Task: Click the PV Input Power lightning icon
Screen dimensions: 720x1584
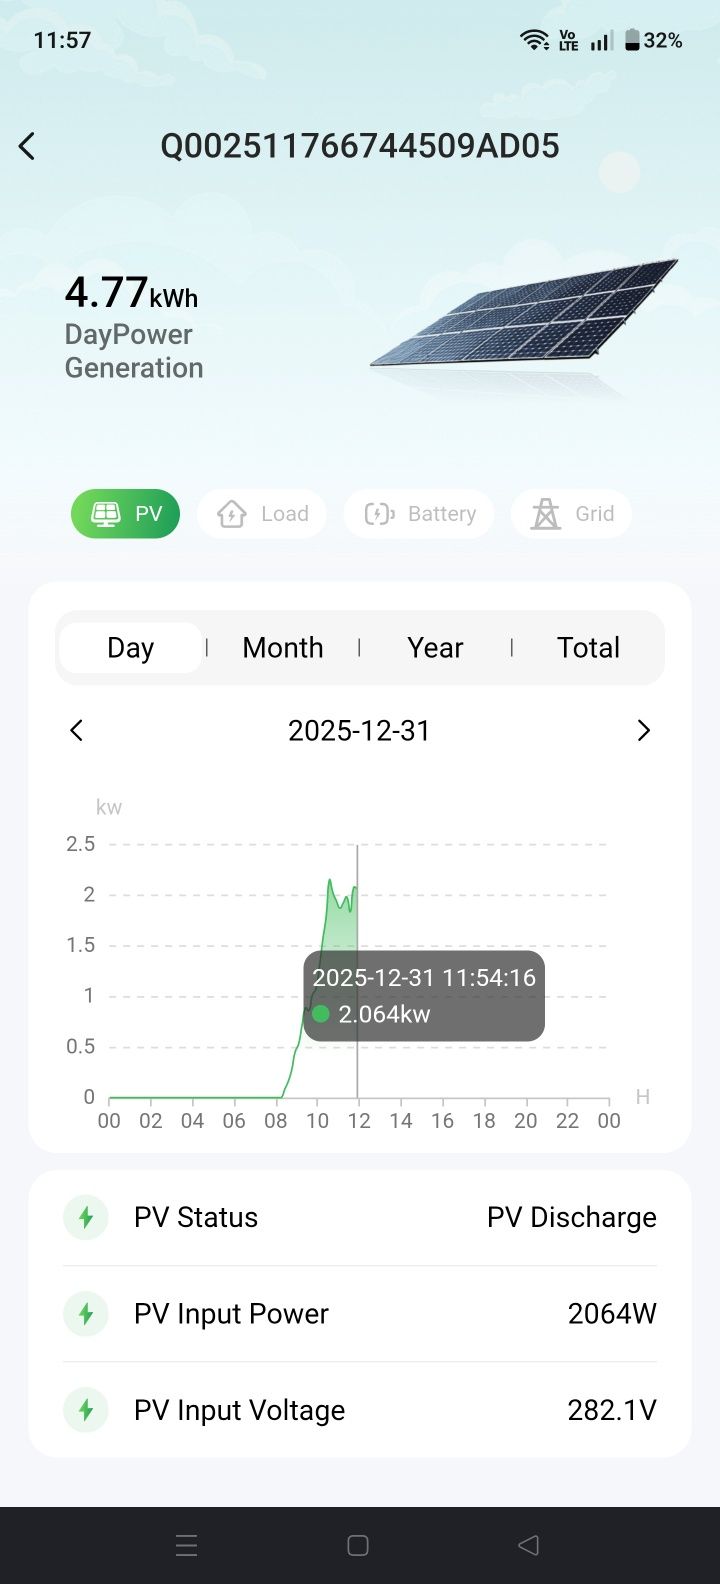Action: click(x=86, y=1314)
